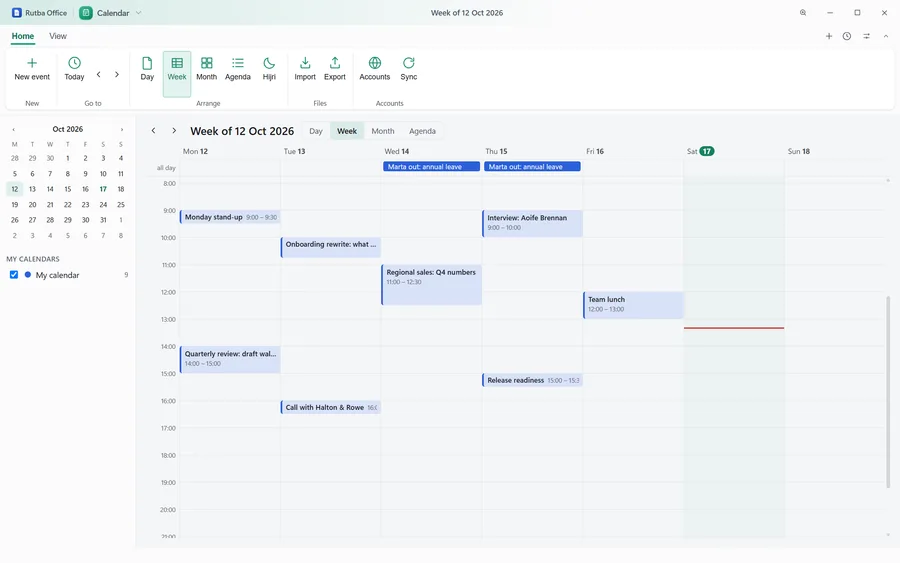
Task: Open the View ribbon tab
Action: (x=58, y=36)
